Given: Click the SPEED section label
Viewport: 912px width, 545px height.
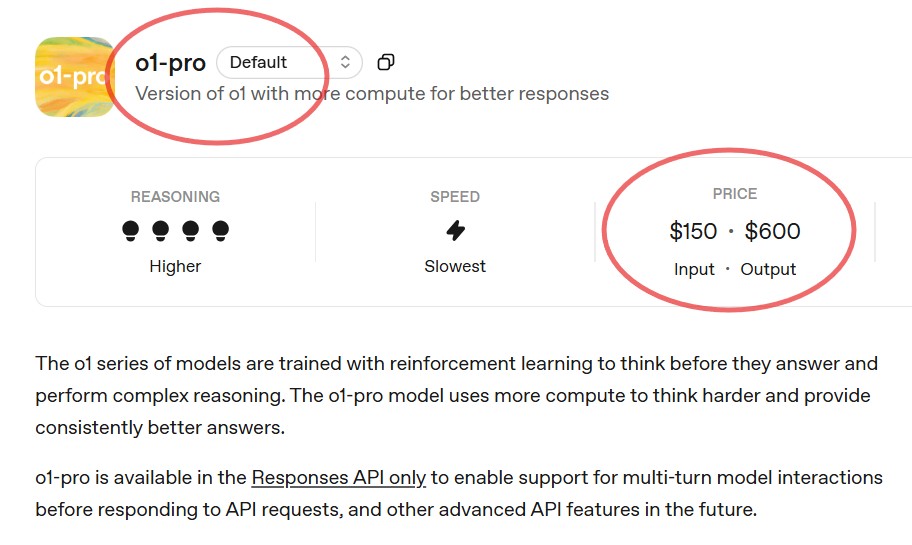Looking at the screenshot, I should (455, 197).
